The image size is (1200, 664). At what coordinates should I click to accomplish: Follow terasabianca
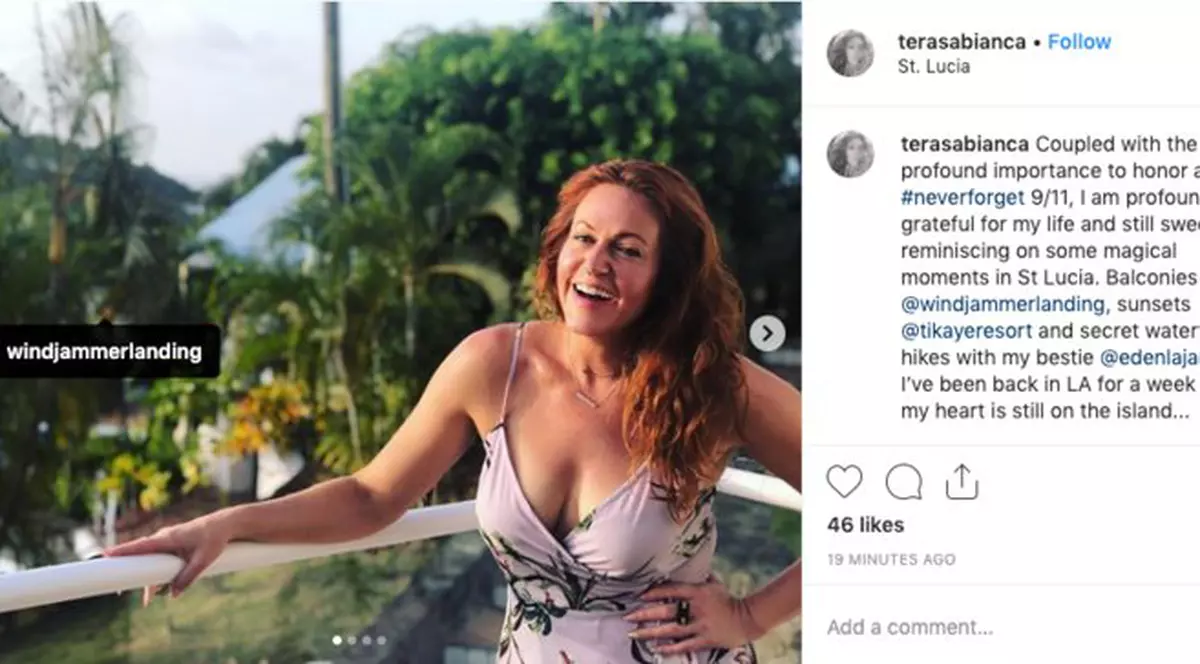(x=1079, y=41)
